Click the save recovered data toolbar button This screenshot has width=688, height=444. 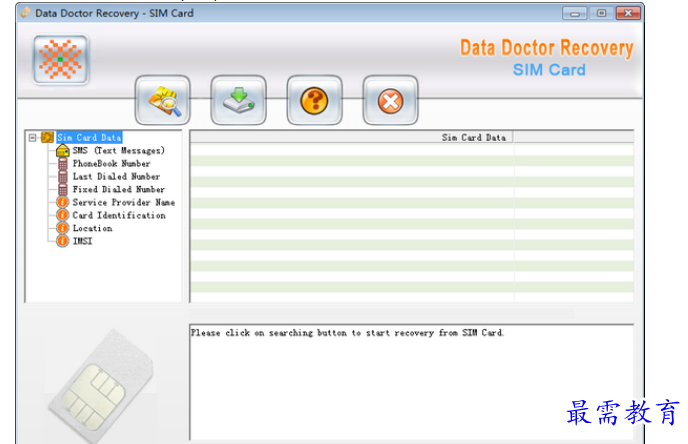(239, 100)
